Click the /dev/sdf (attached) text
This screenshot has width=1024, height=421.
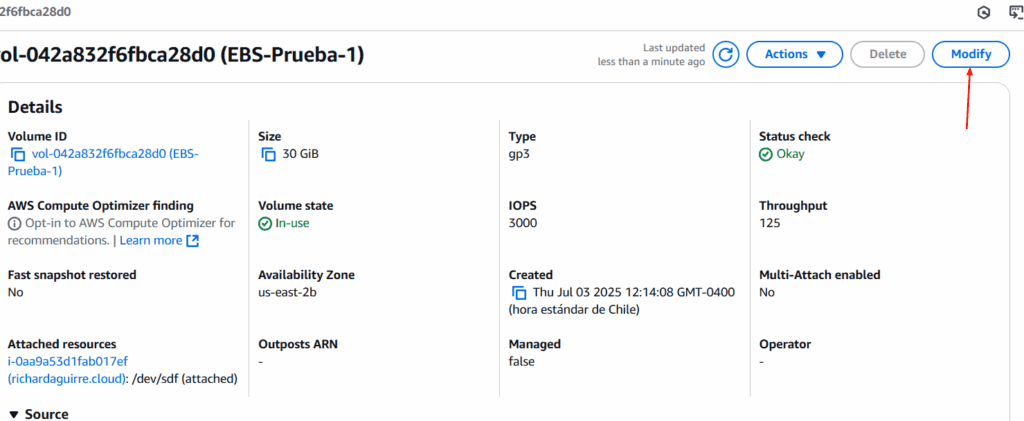185,379
